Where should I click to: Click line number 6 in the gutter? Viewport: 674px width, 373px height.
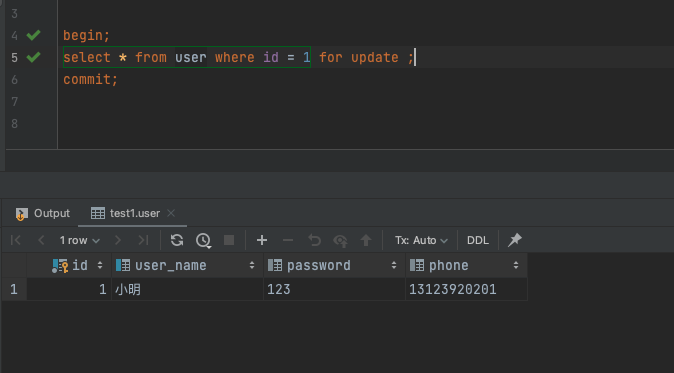click(15, 79)
